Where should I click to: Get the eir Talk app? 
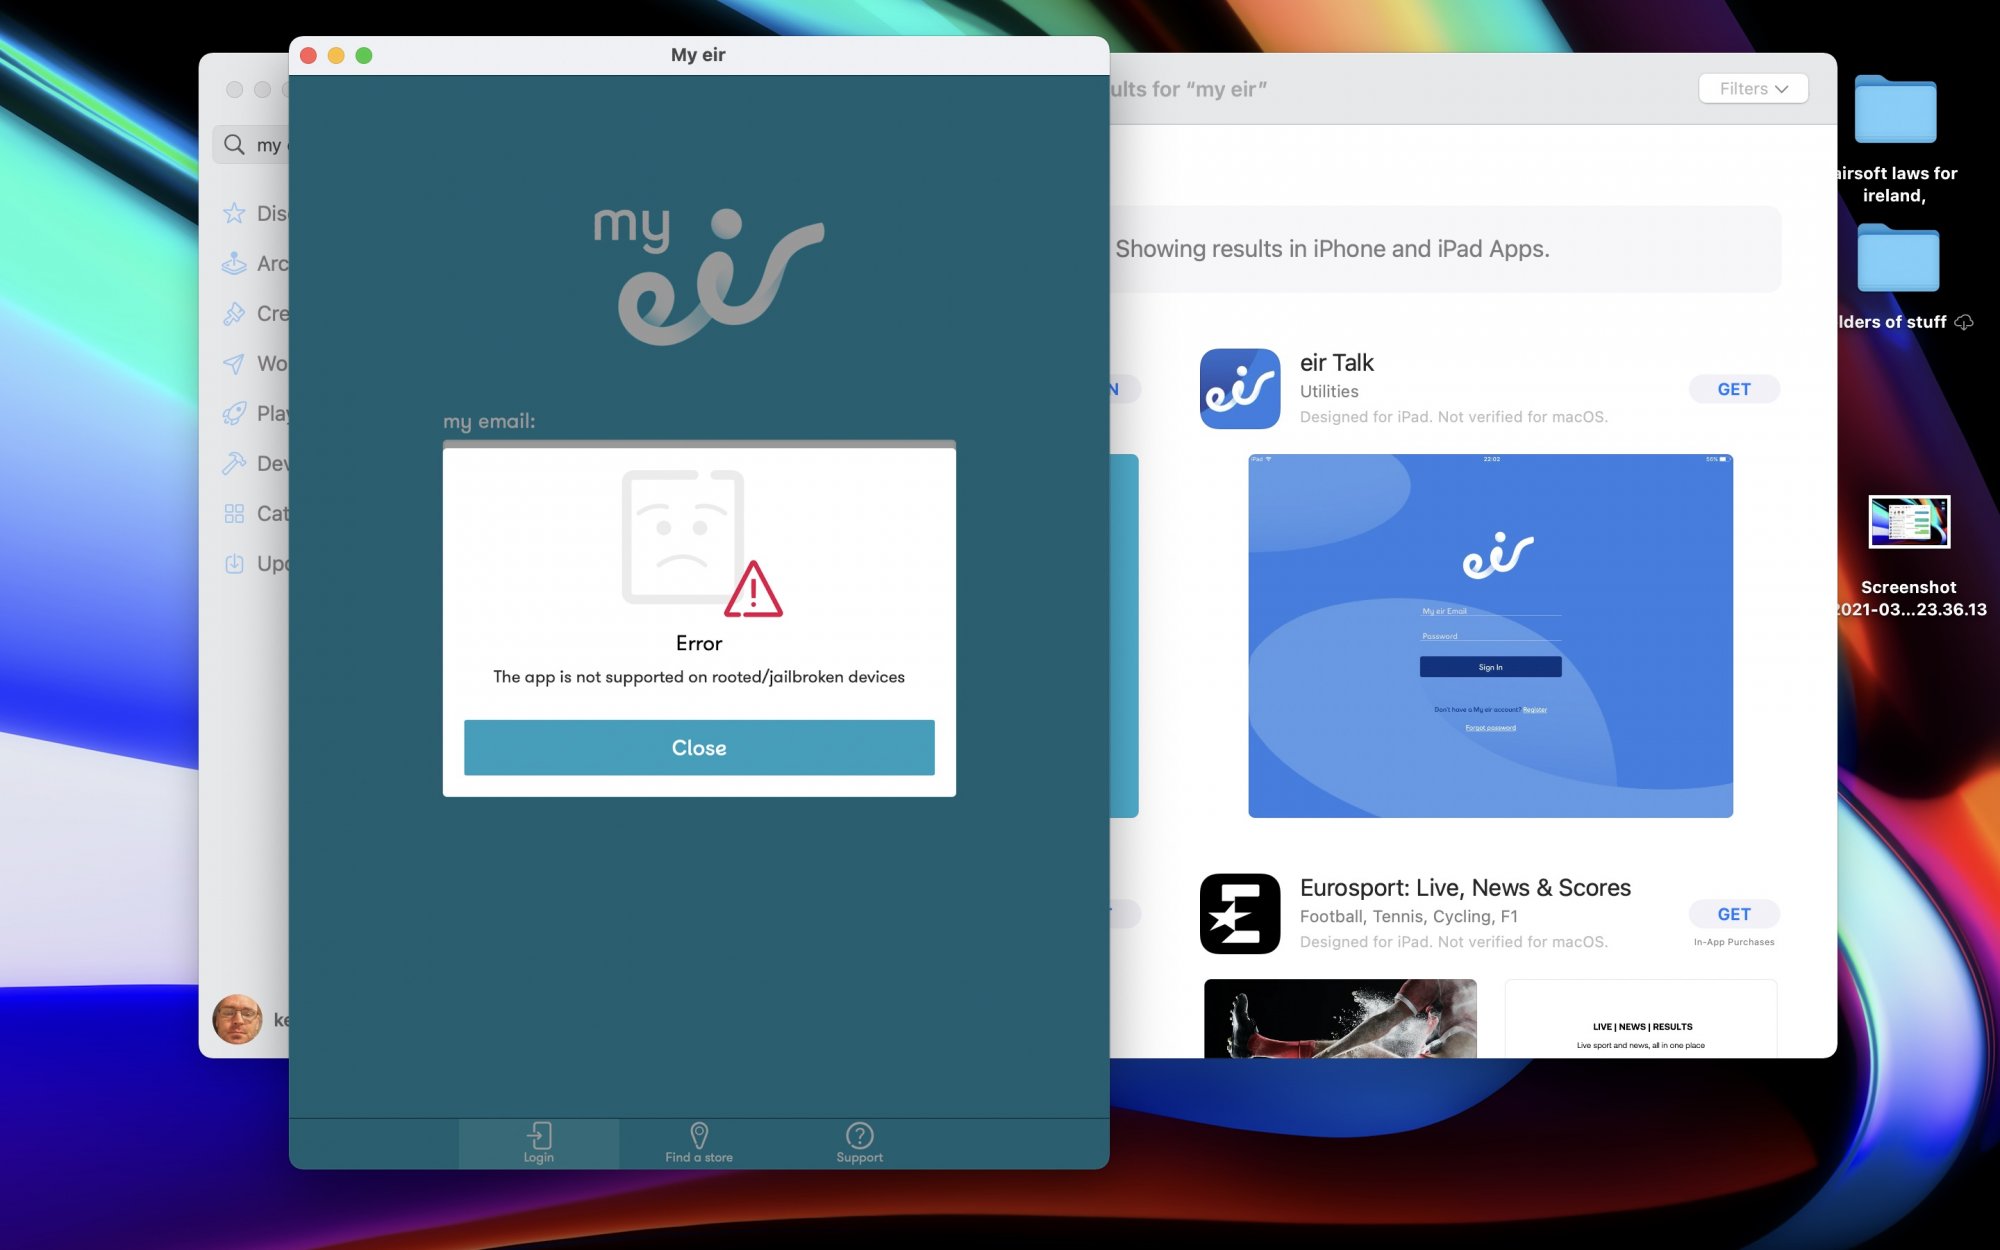coord(1733,389)
